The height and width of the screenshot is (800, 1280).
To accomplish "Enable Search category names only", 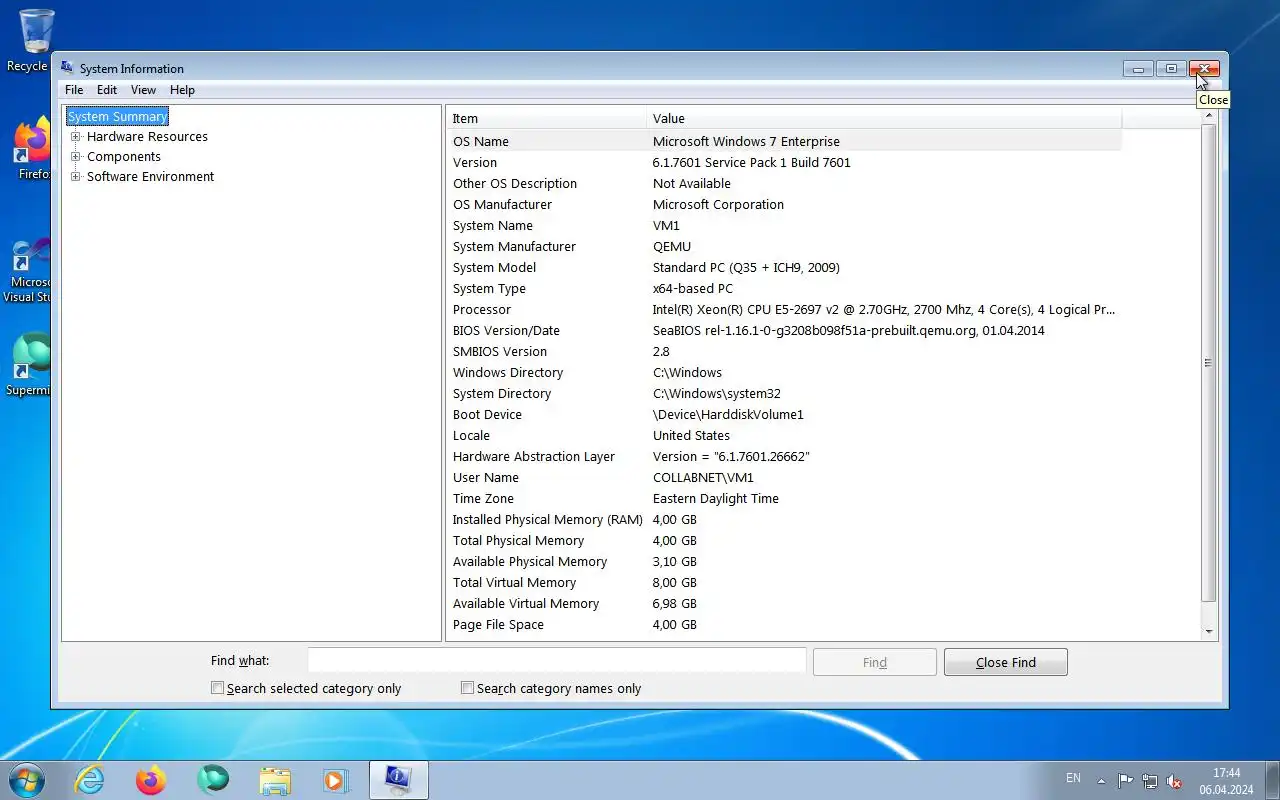I will pyautogui.click(x=467, y=688).
